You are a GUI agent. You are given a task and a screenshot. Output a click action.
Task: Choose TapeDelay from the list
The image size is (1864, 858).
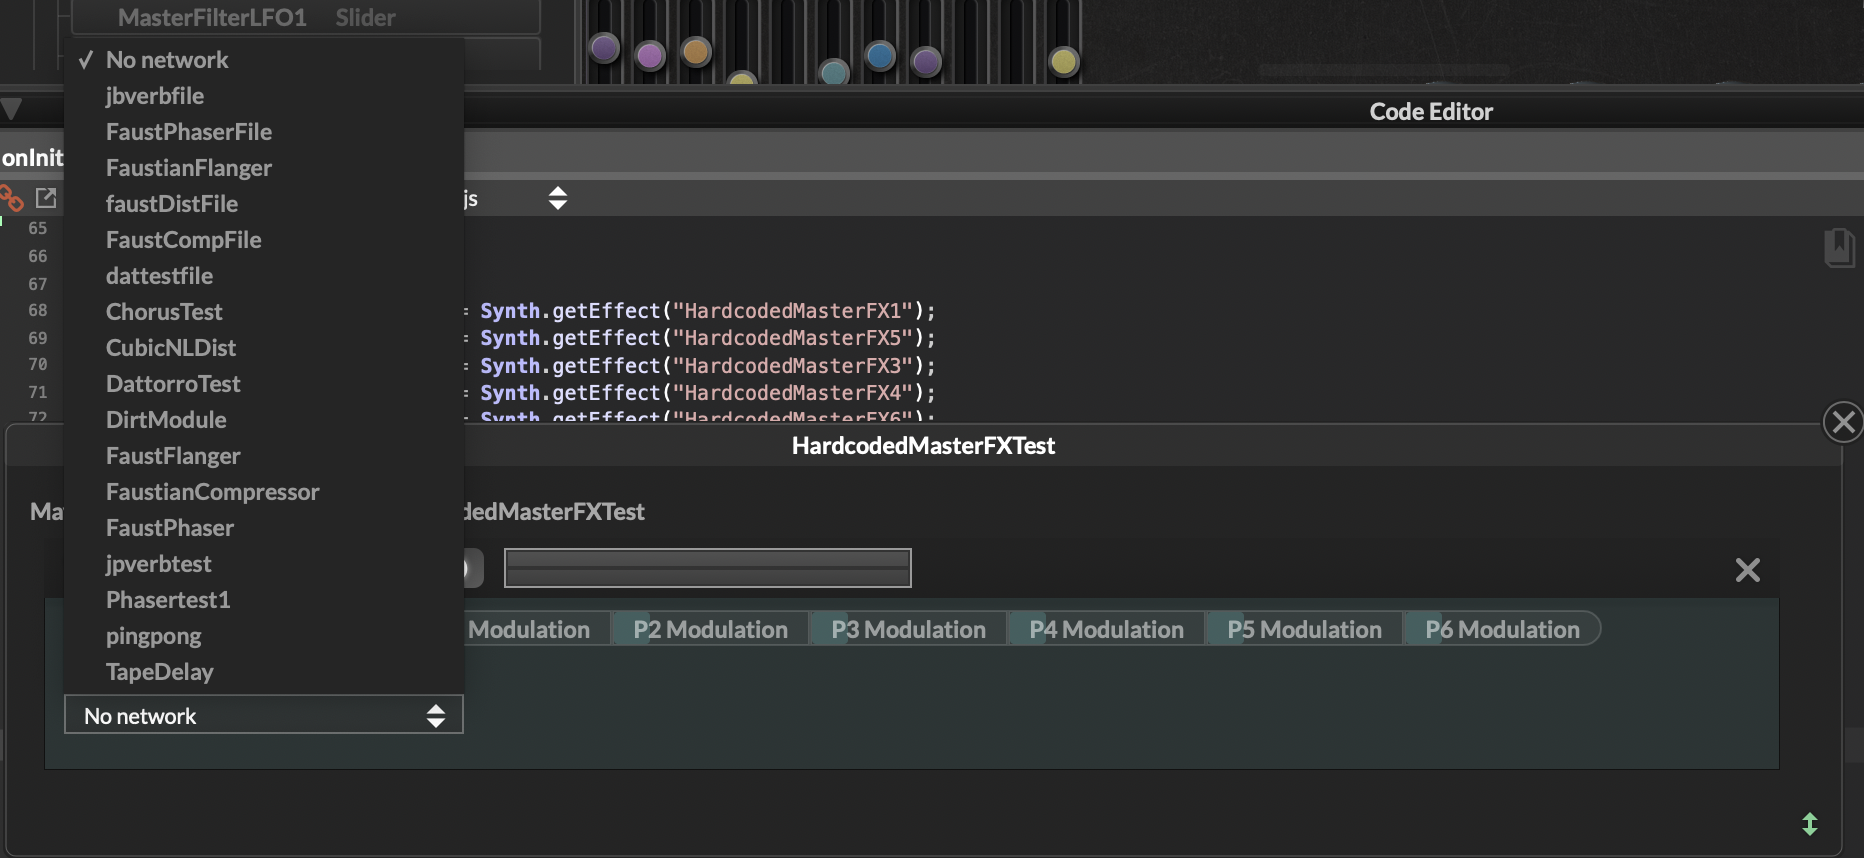(x=264, y=672)
